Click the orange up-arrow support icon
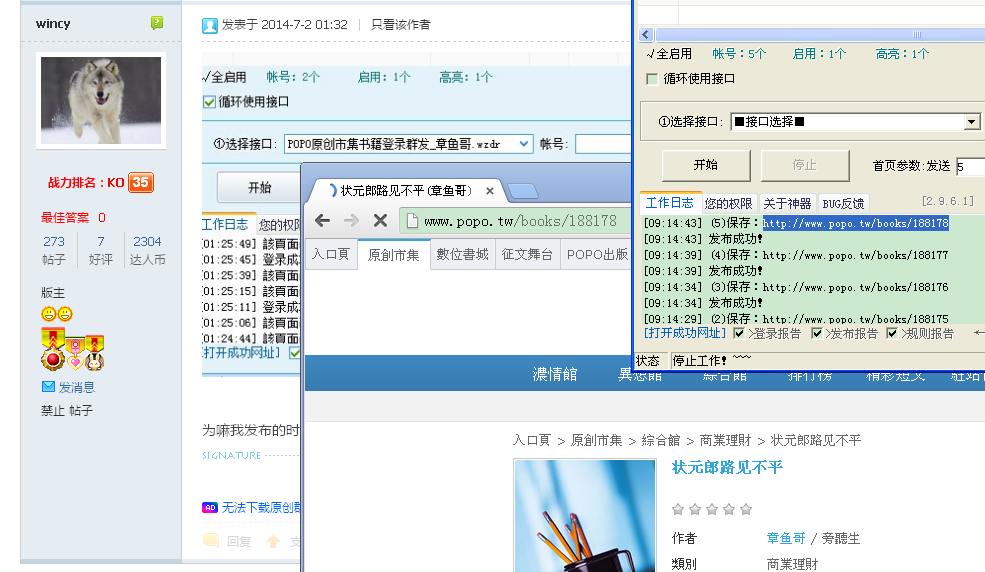 [x=273, y=541]
